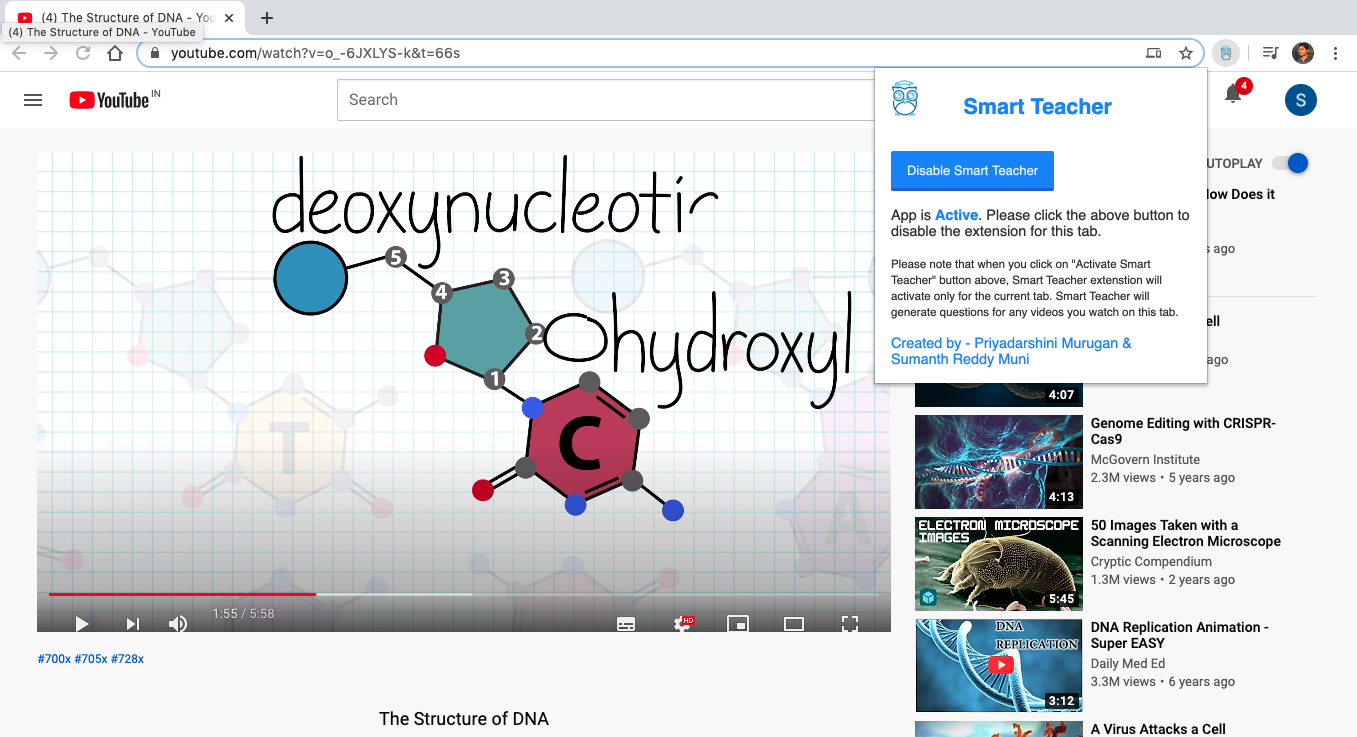
Task: Toggle the Autoplay switch
Action: coord(1296,163)
